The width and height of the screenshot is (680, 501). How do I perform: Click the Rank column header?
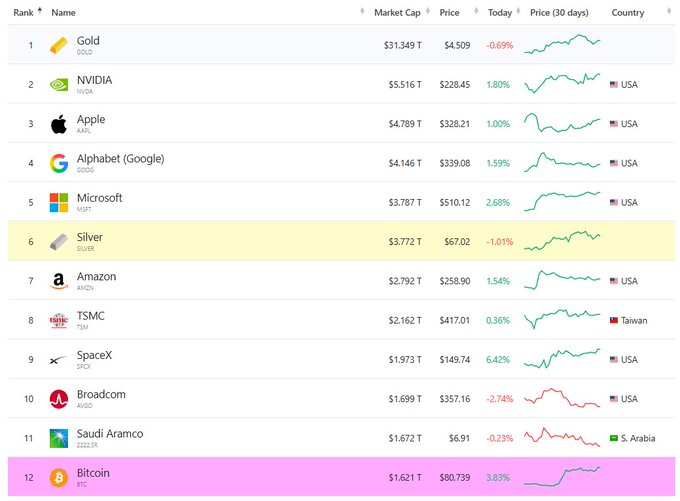[23, 13]
